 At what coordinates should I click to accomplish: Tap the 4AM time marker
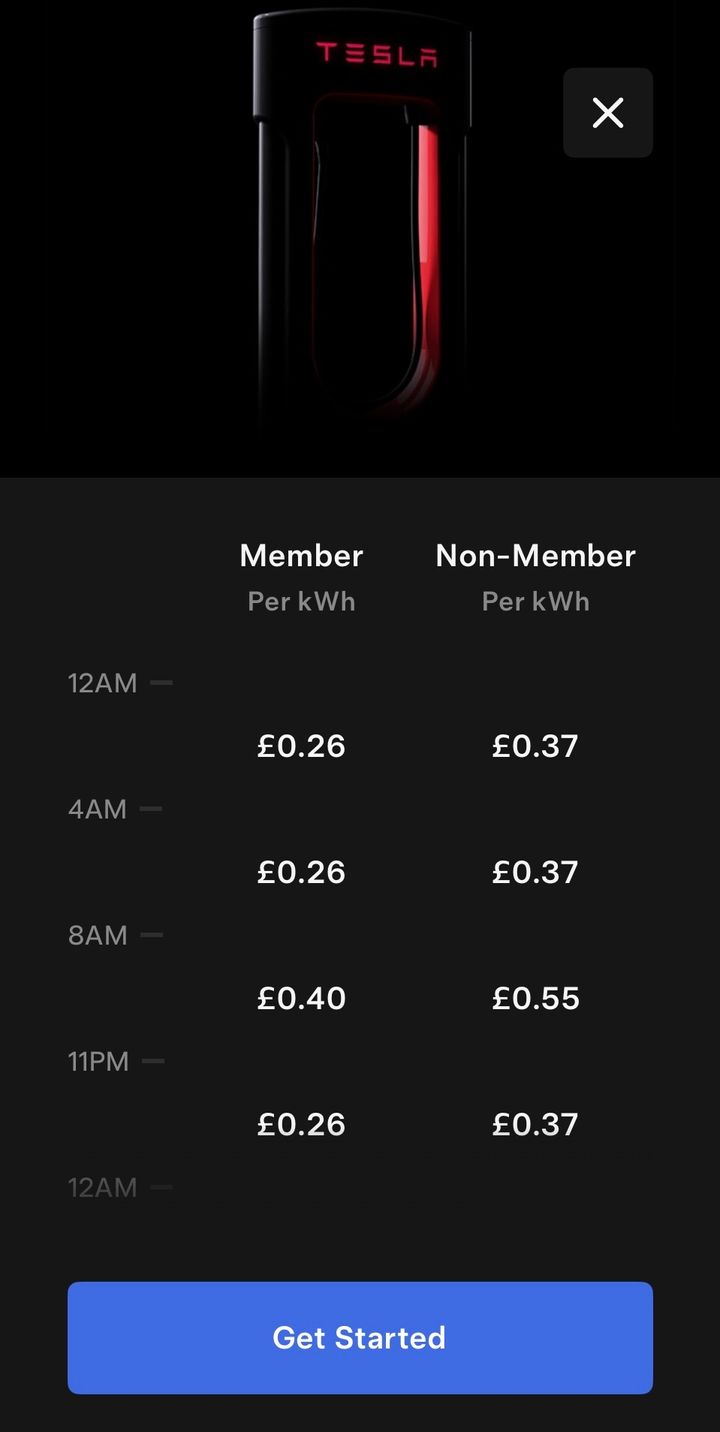tap(97, 810)
